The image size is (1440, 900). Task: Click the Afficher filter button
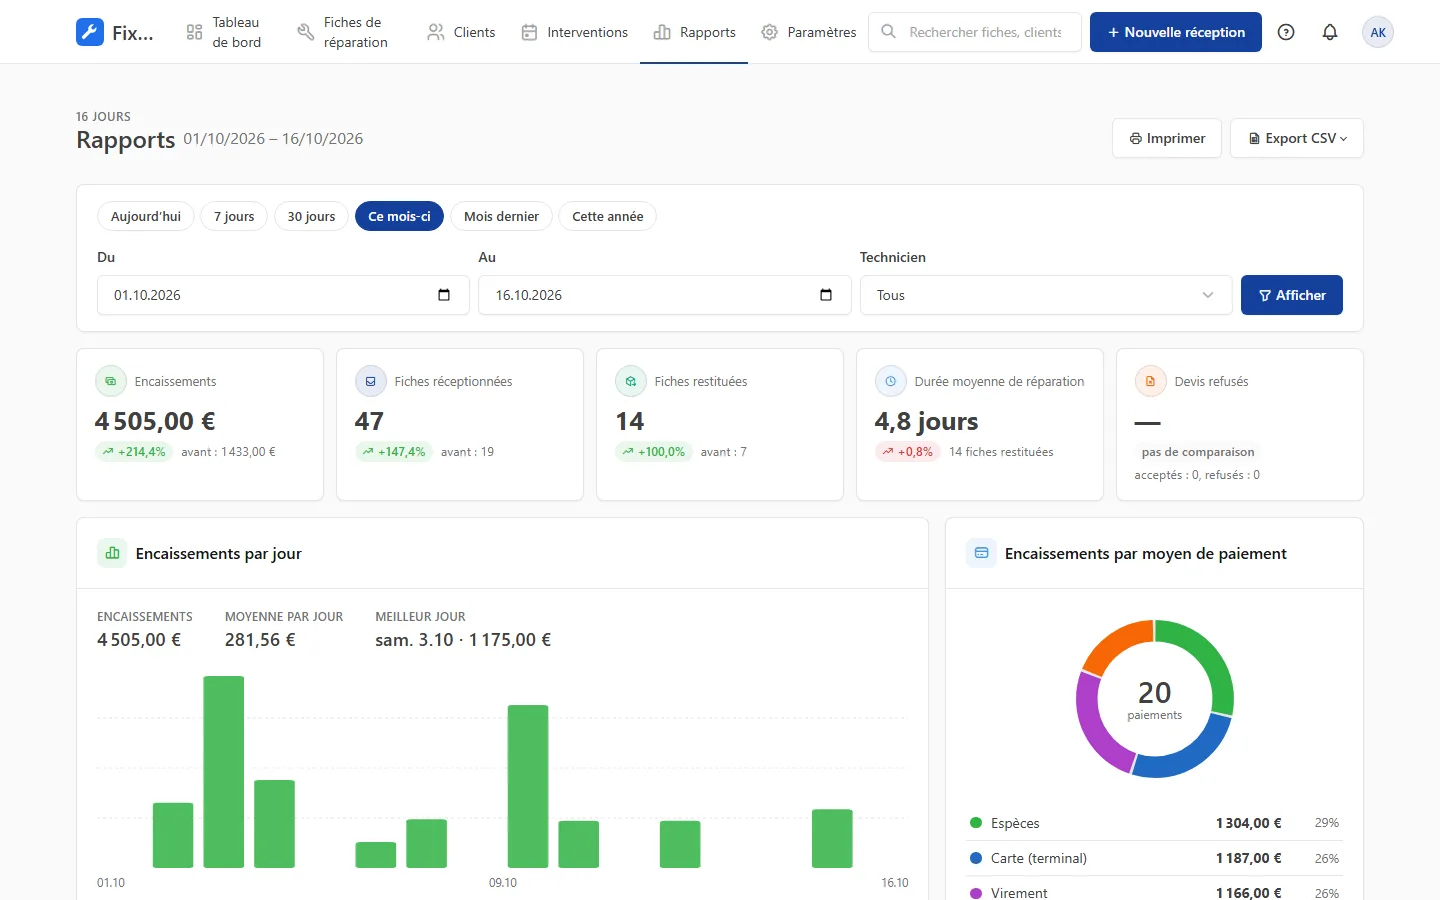(x=1292, y=295)
